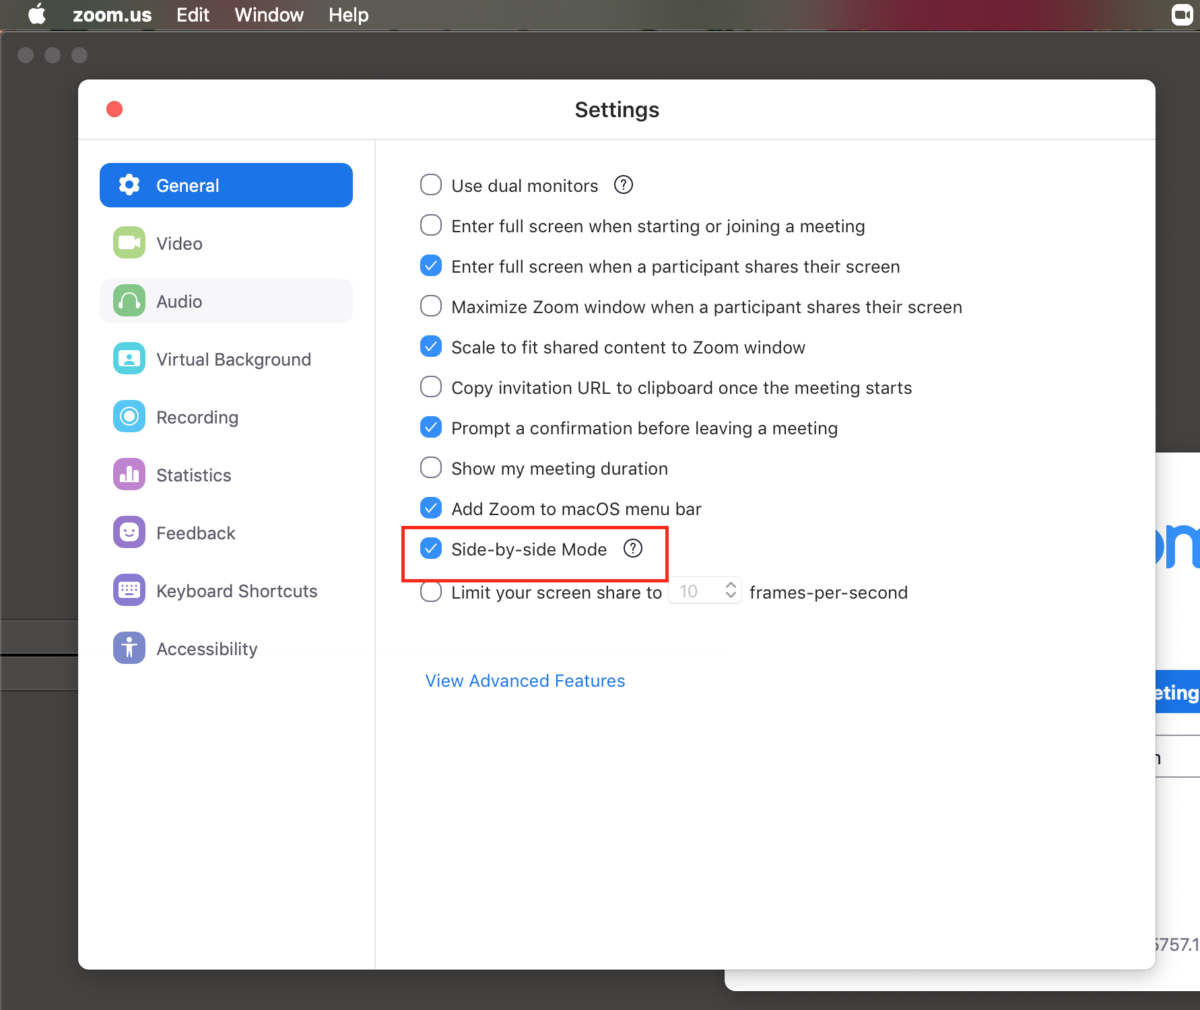Disable Side-by-side Mode checkbox
1200x1010 pixels.
tap(431, 548)
